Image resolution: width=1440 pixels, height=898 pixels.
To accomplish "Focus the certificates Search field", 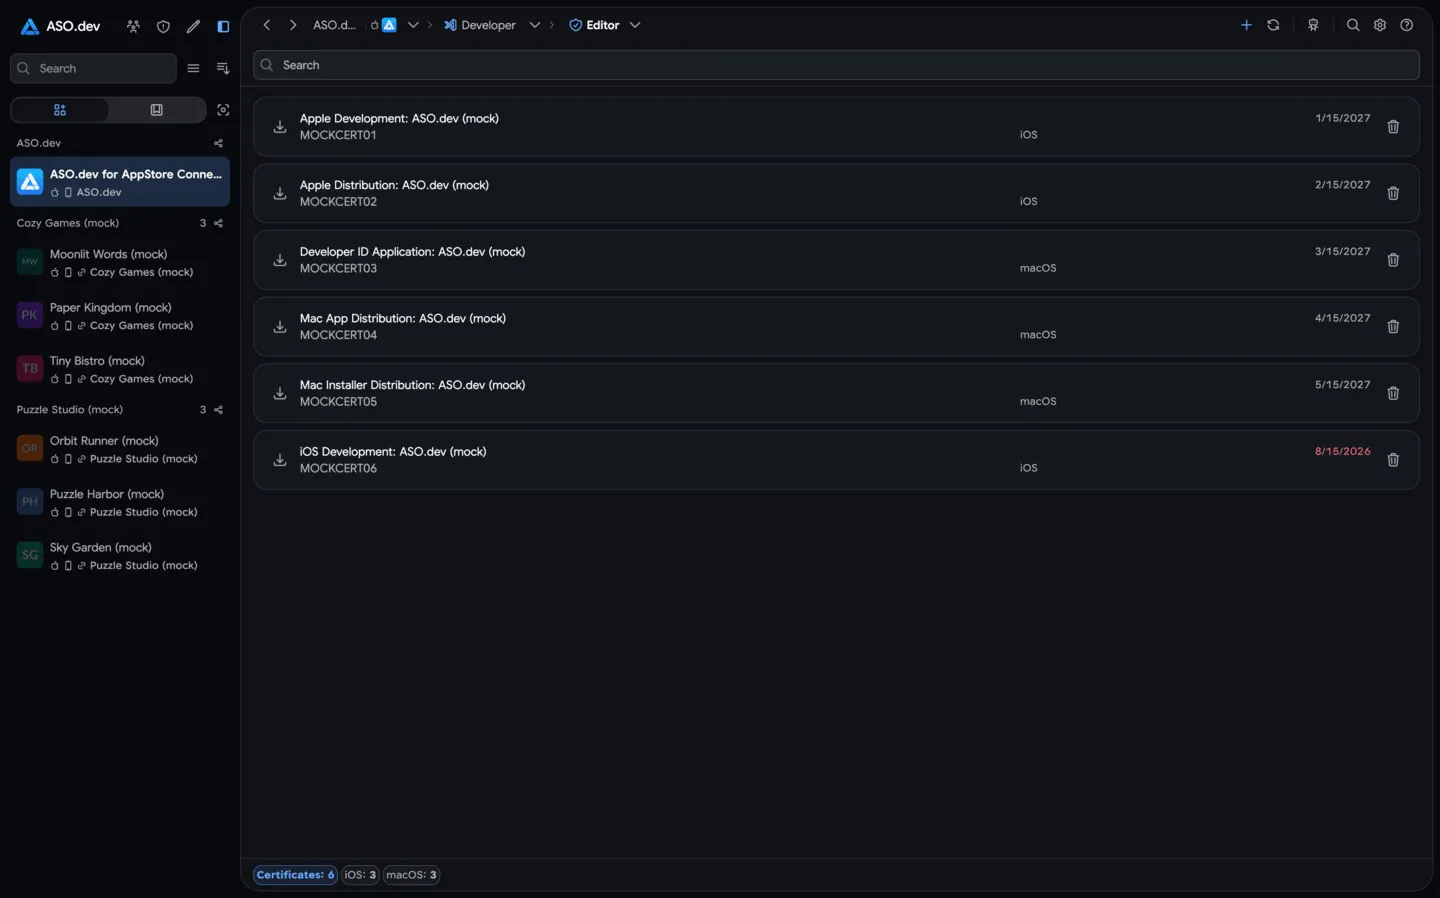I will pos(836,65).
